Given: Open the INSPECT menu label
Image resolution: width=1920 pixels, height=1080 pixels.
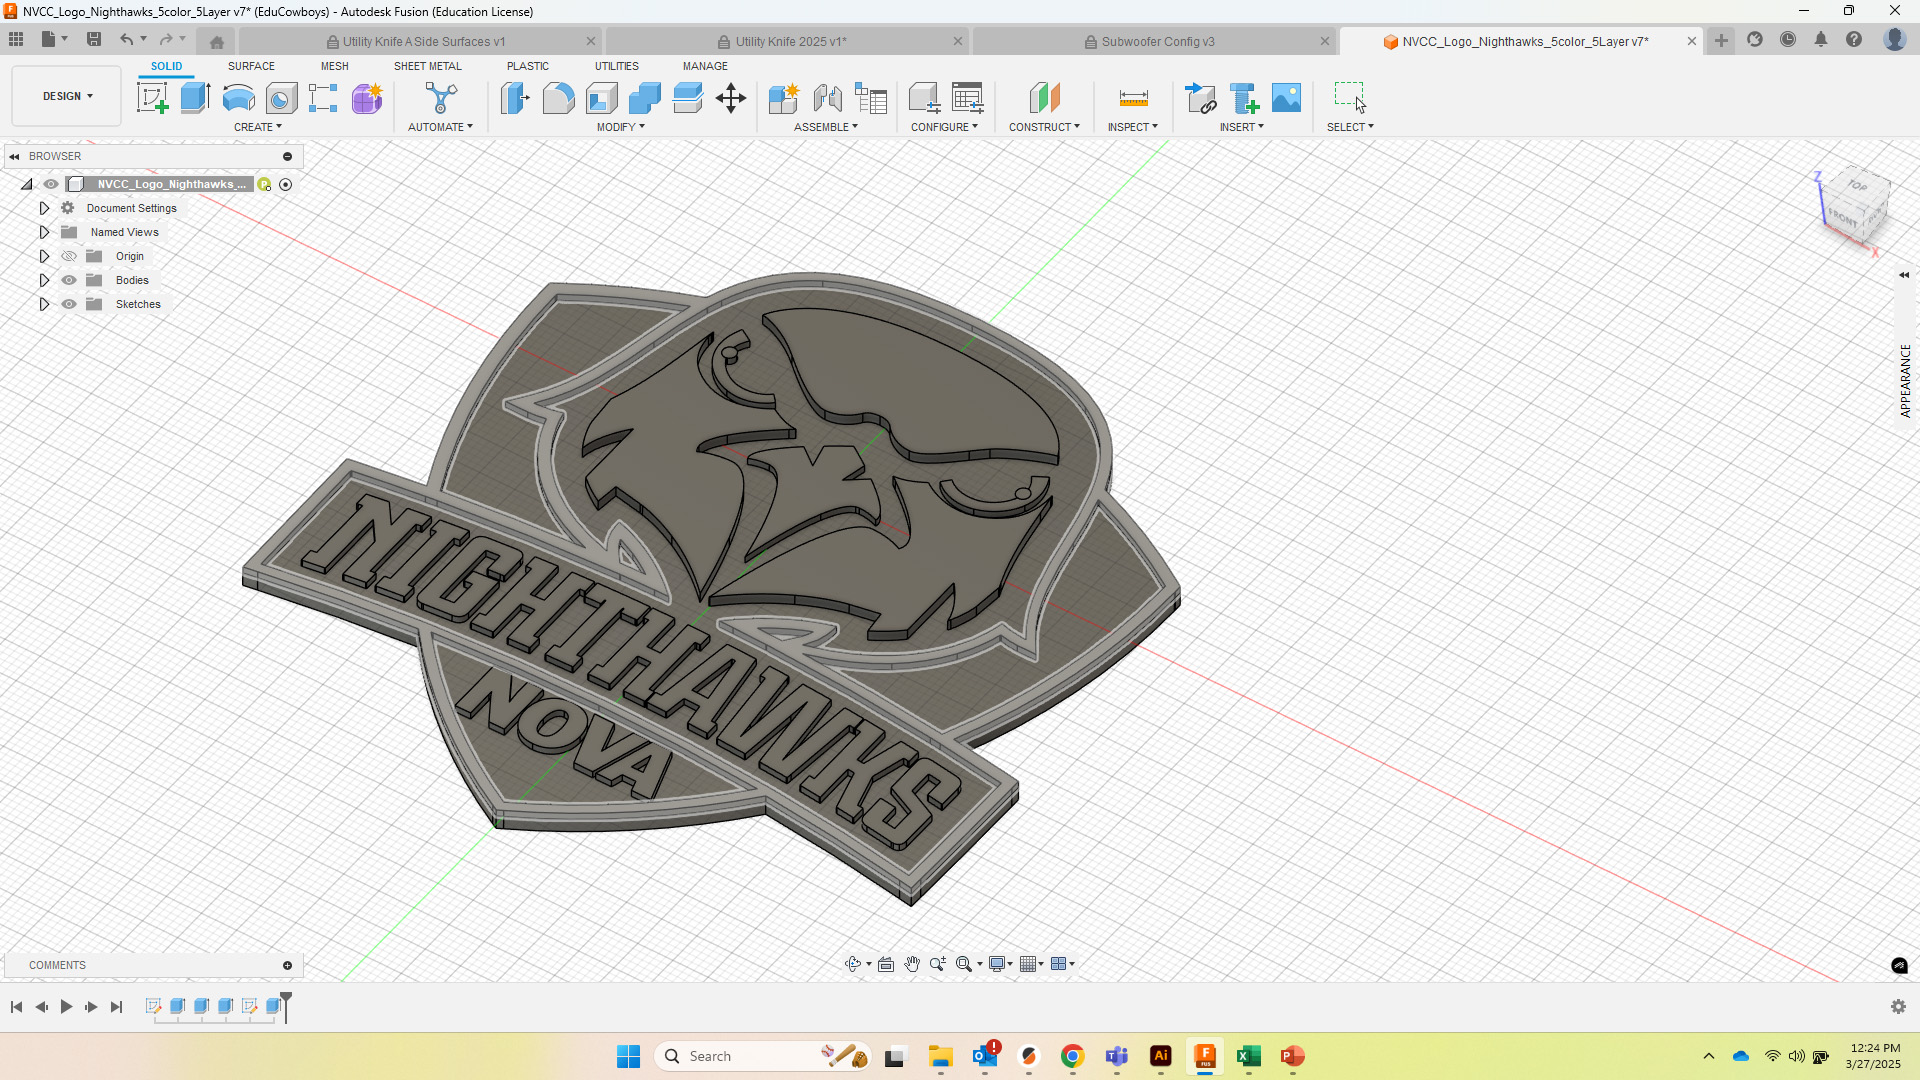Looking at the screenshot, I should (1132, 127).
